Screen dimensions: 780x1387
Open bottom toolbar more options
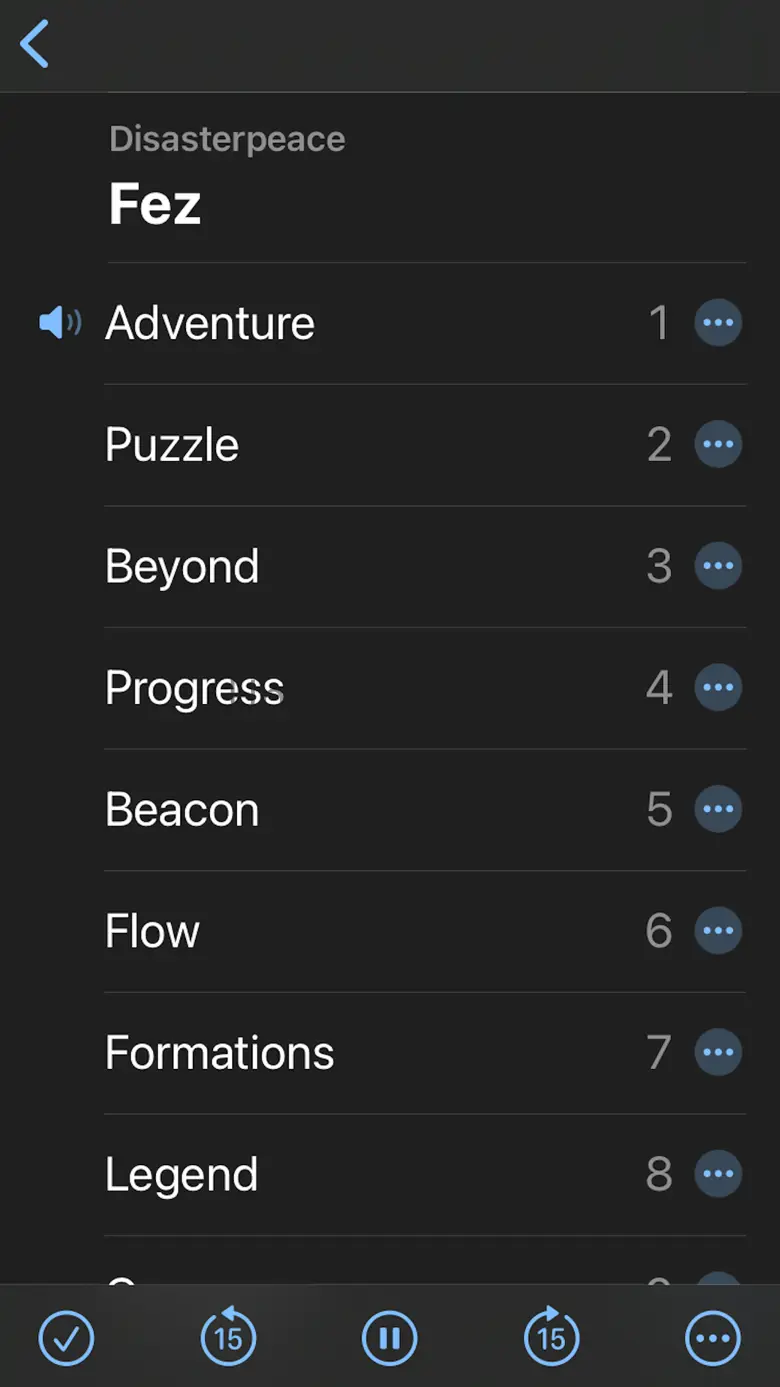point(713,1338)
